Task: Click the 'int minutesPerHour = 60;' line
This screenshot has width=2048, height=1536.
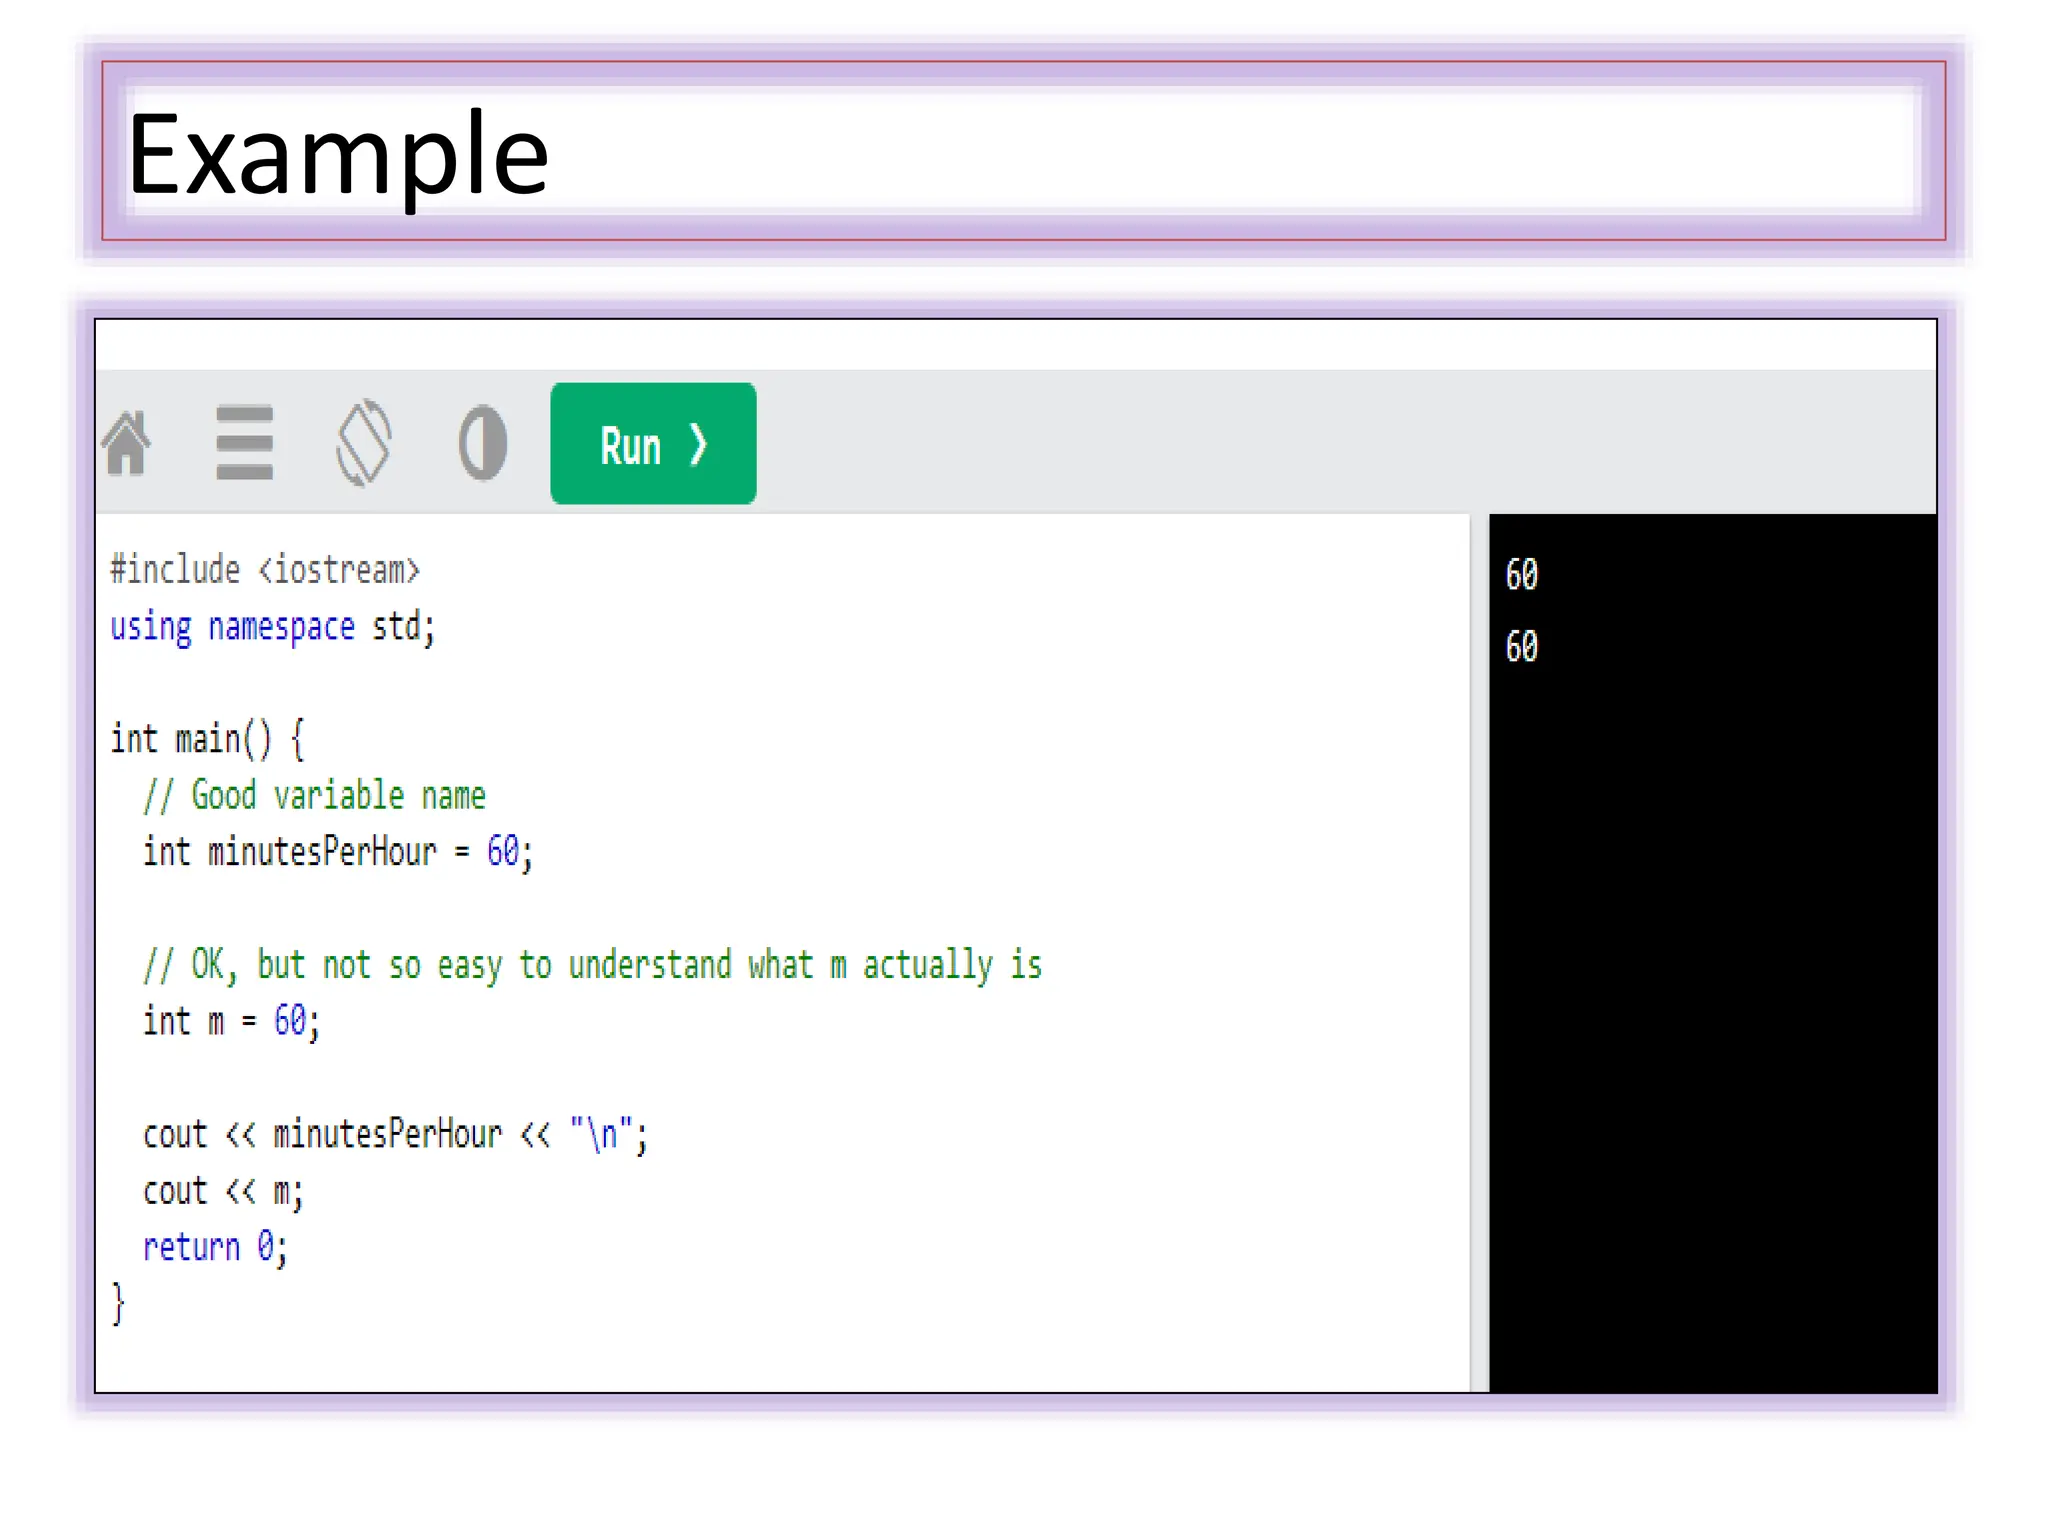Action: point(338,853)
